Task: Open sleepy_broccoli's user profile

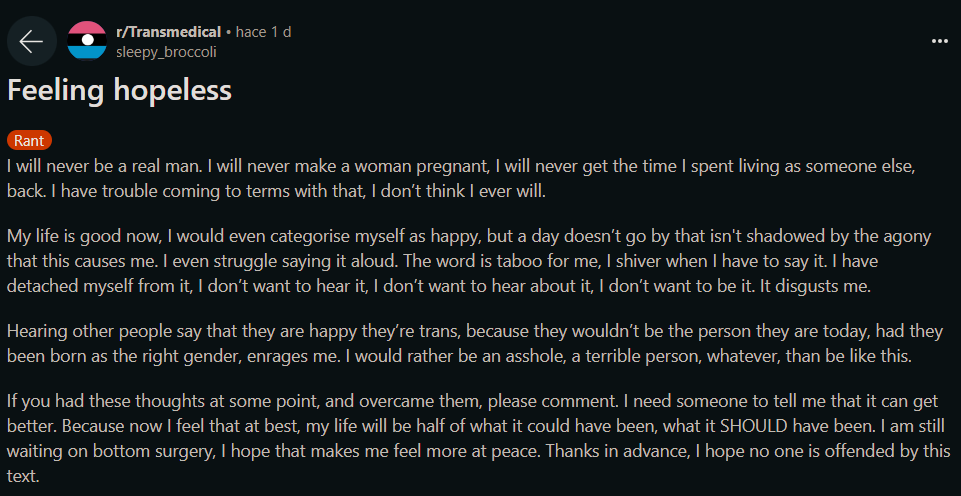Action: coord(166,52)
